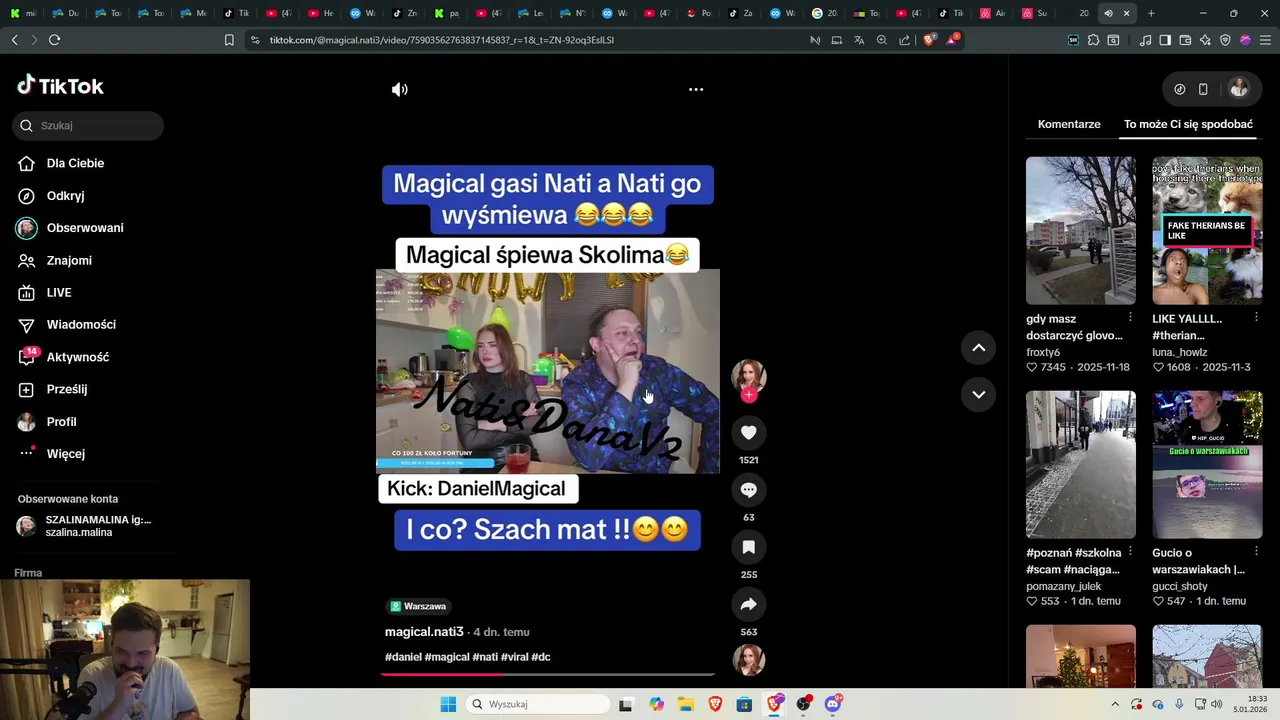
Task: Open pomazany_julek video thumbnail
Action: click(1081, 464)
